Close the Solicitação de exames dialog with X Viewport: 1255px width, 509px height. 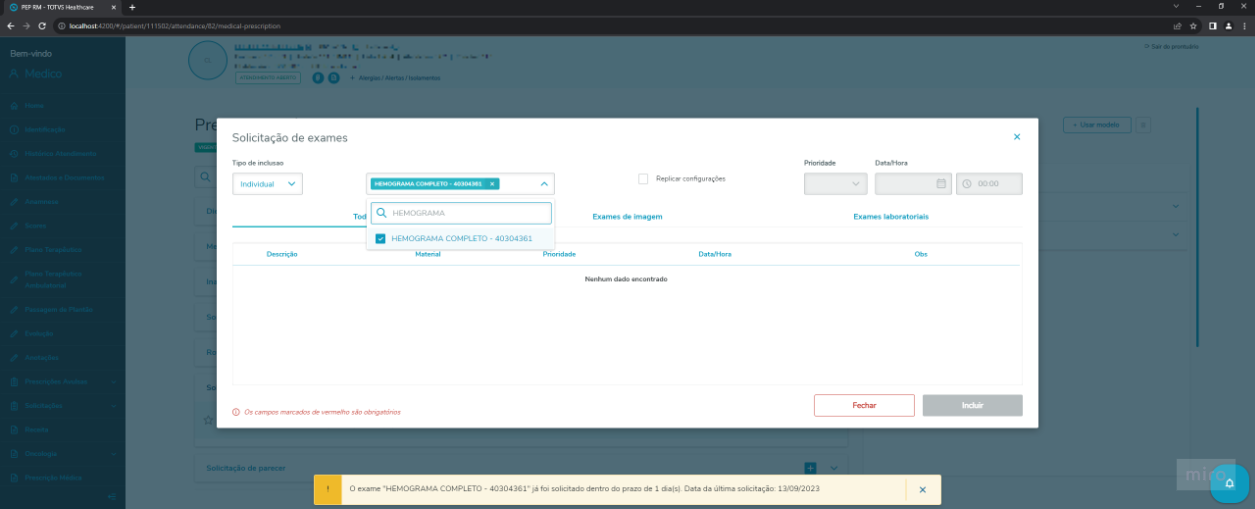pyautogui.click(x=1017, y=137)
